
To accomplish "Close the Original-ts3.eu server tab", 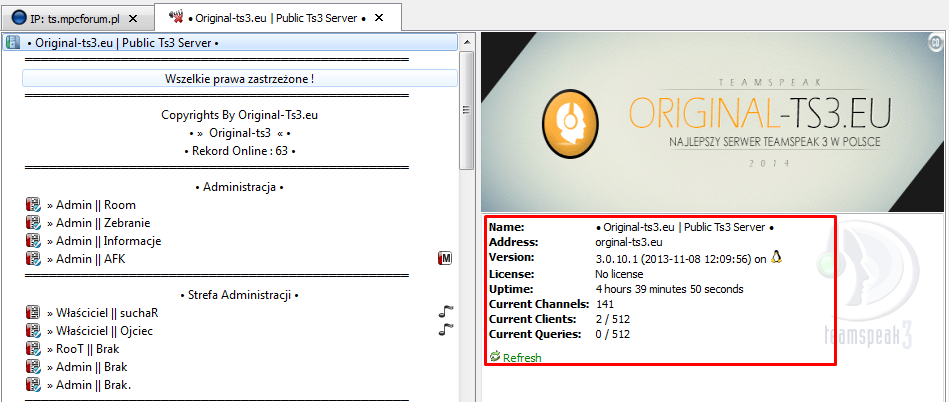I will click(x=379, y=18).
